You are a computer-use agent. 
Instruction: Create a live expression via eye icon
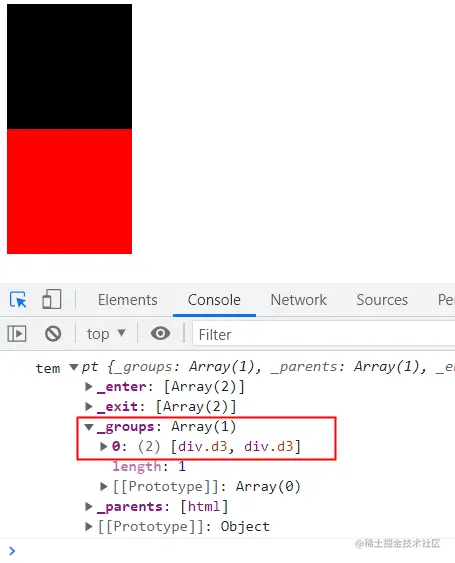pyautogui.click(x=160, y=333)
